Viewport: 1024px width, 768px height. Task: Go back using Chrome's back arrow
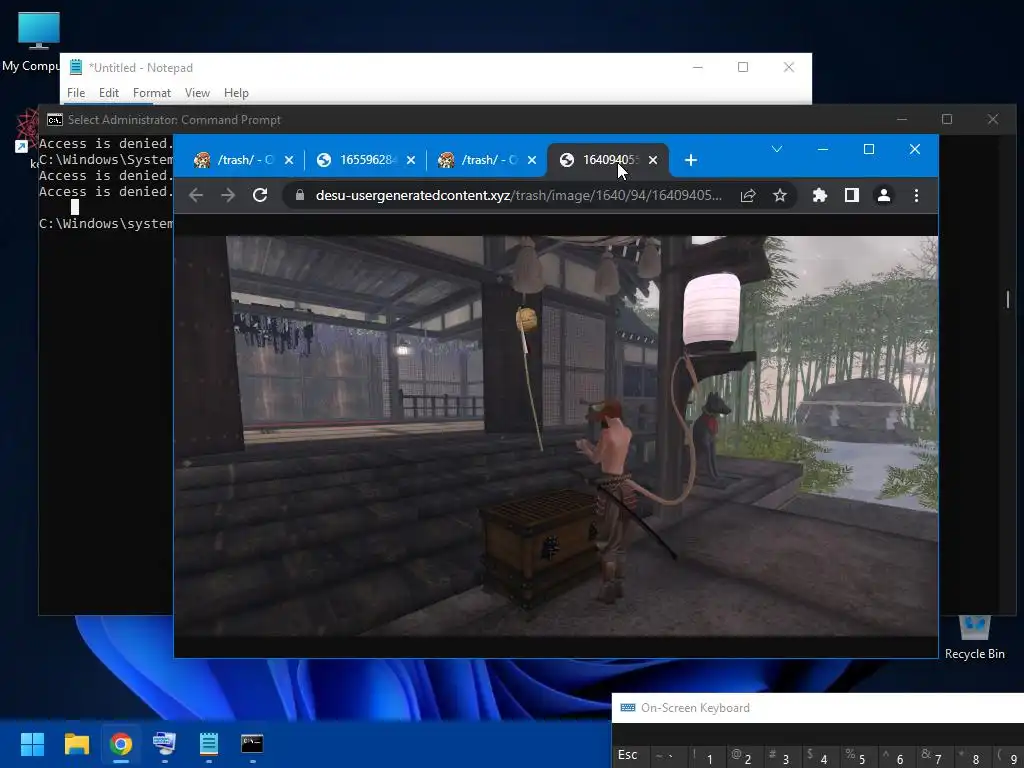[x=196, y=195]
